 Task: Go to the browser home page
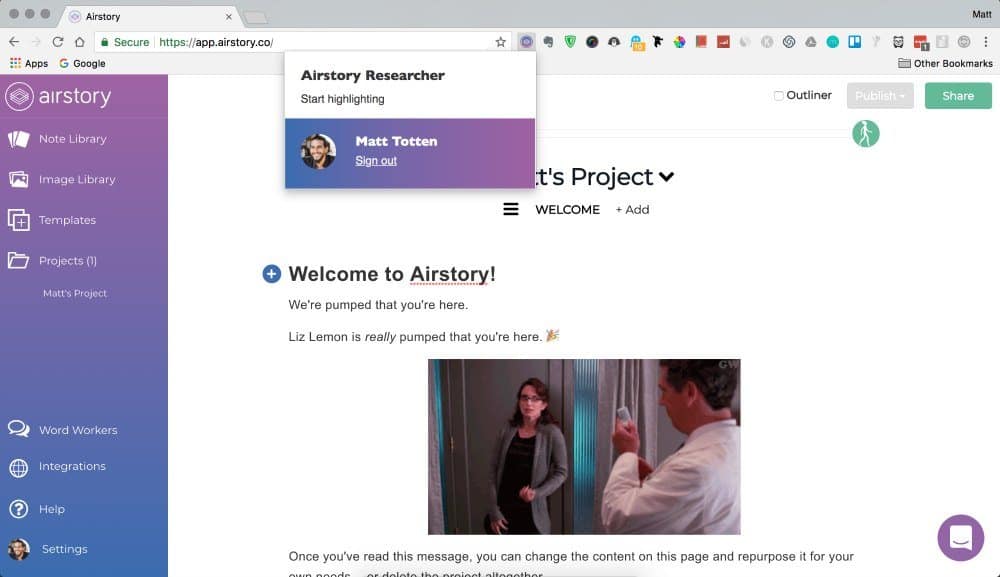point(80,42)
